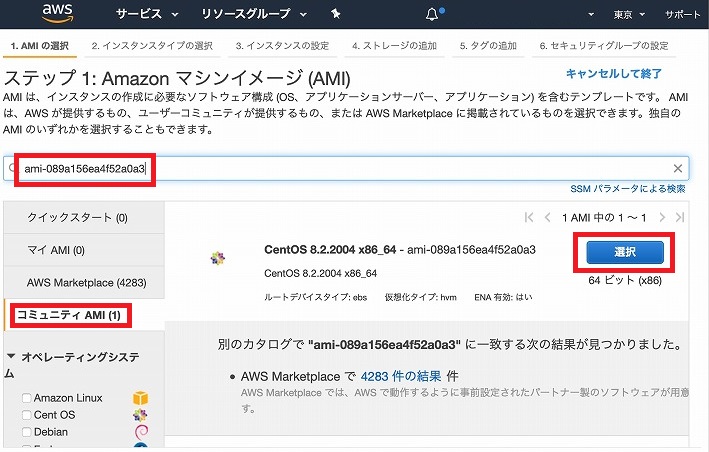Click the Debian swirl icon
Viewport: 709px width, 452px height.
point(141,432)
